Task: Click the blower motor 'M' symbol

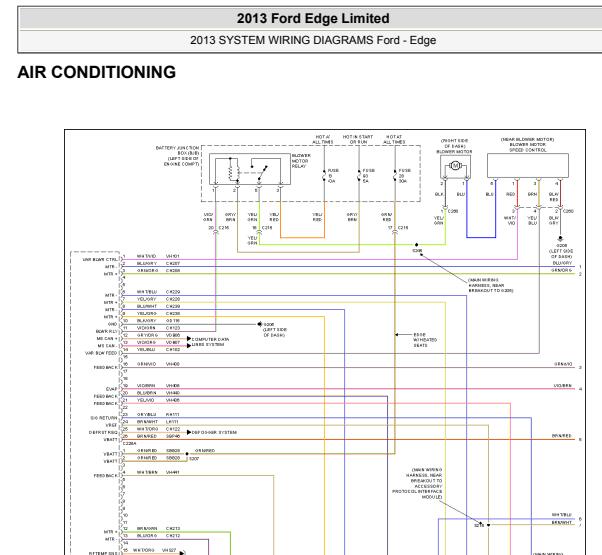Action: point(455,166)
